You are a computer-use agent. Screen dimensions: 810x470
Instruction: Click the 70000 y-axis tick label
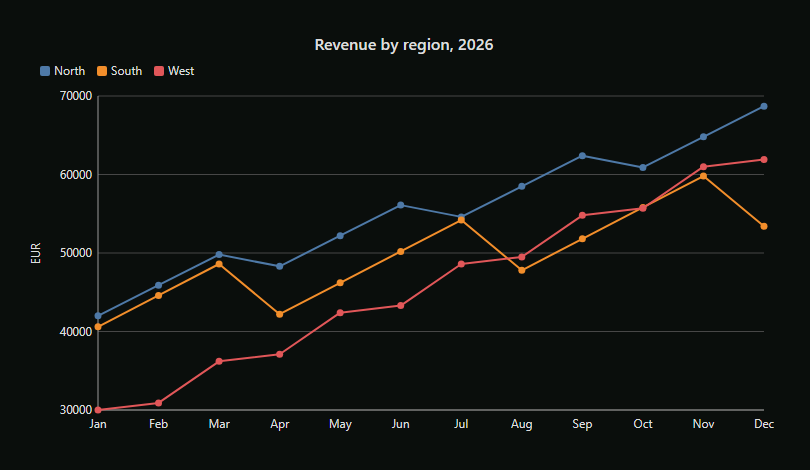[76, 96]
